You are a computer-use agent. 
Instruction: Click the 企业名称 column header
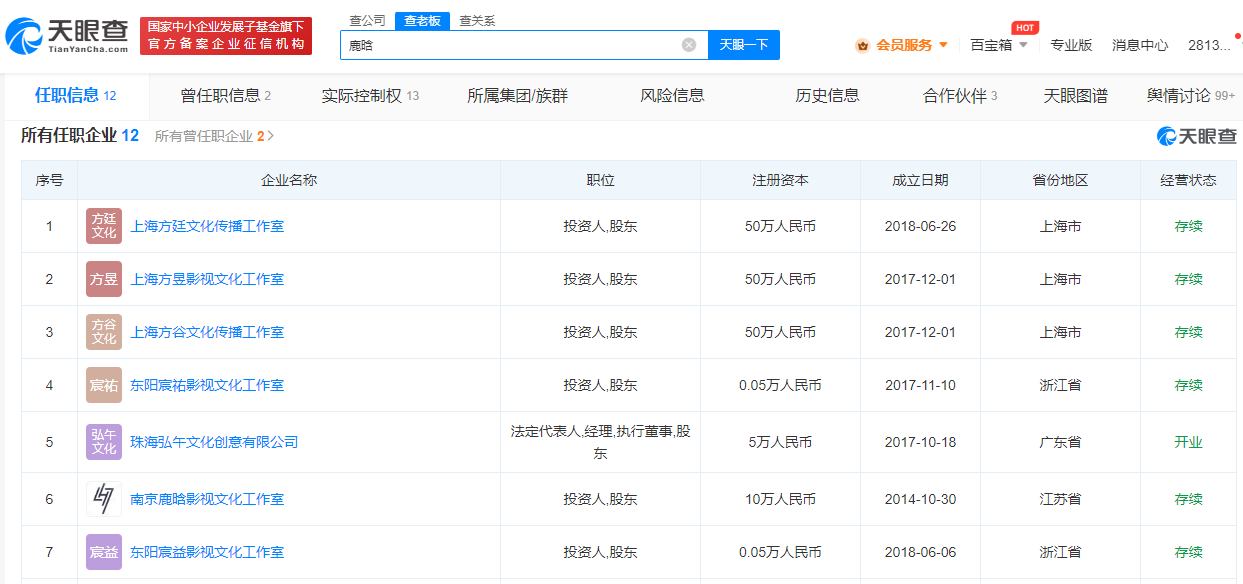[x=289, y=180]
